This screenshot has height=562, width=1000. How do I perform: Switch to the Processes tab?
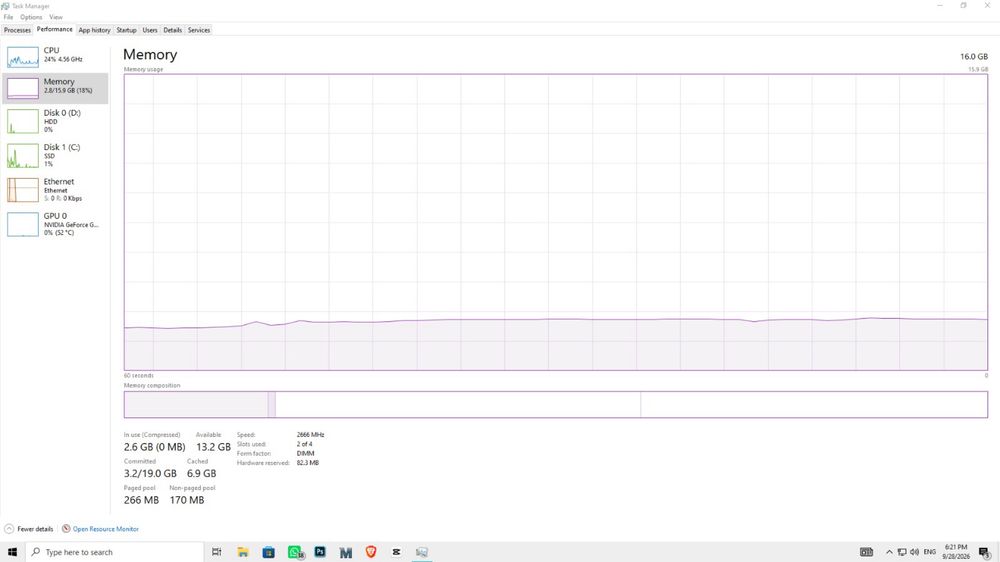click(17, 30)
